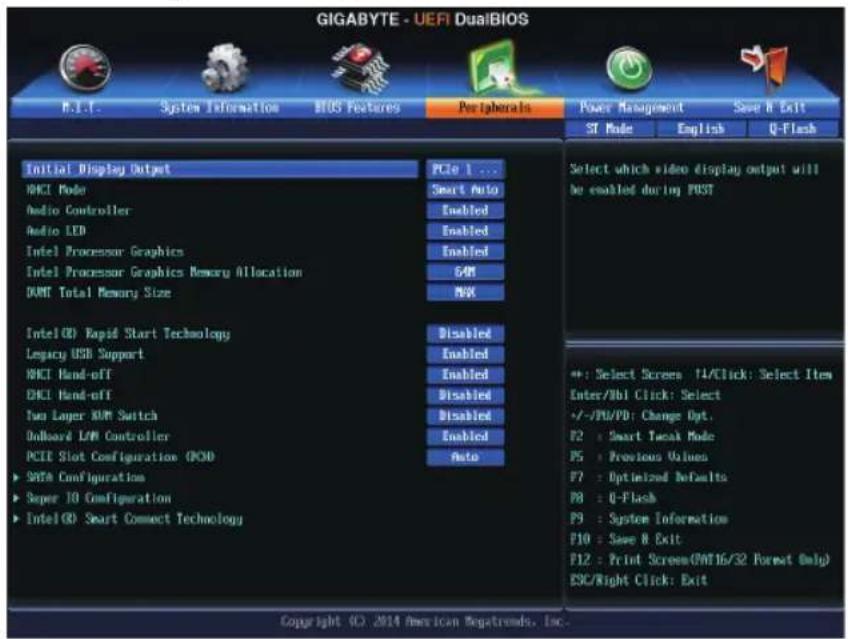Click the F7 Optimized Defaults hint

(x=648, y=477)
